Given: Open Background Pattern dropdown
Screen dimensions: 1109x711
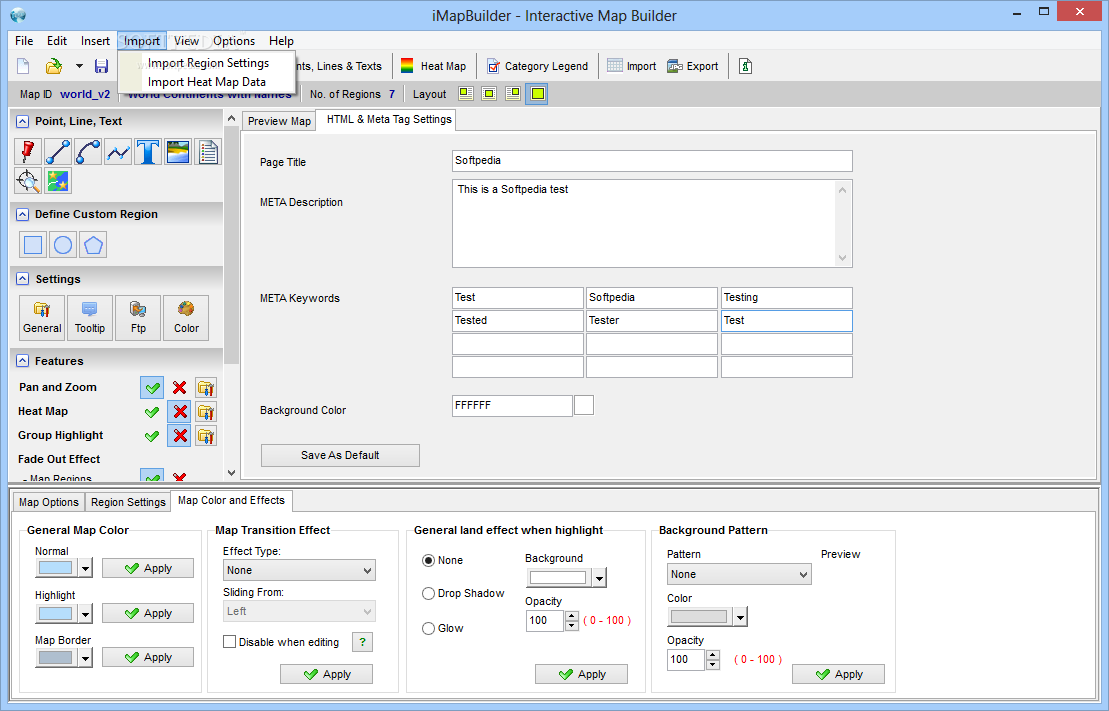Looking at the screenshot, I should 739,574.
